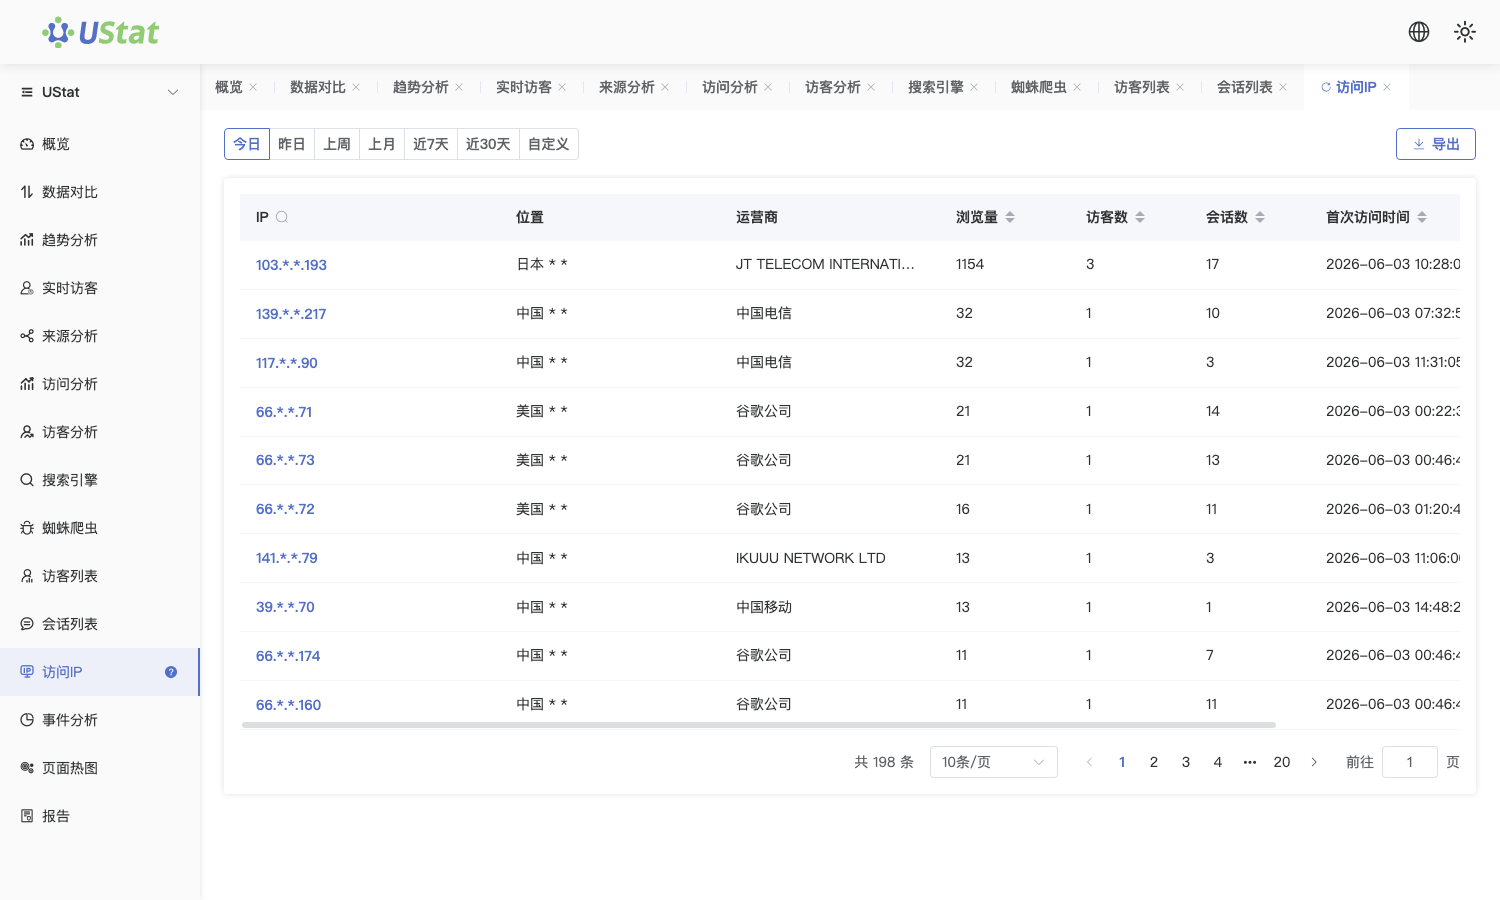Sort by 浏览量 column

tap(1010, 217)
